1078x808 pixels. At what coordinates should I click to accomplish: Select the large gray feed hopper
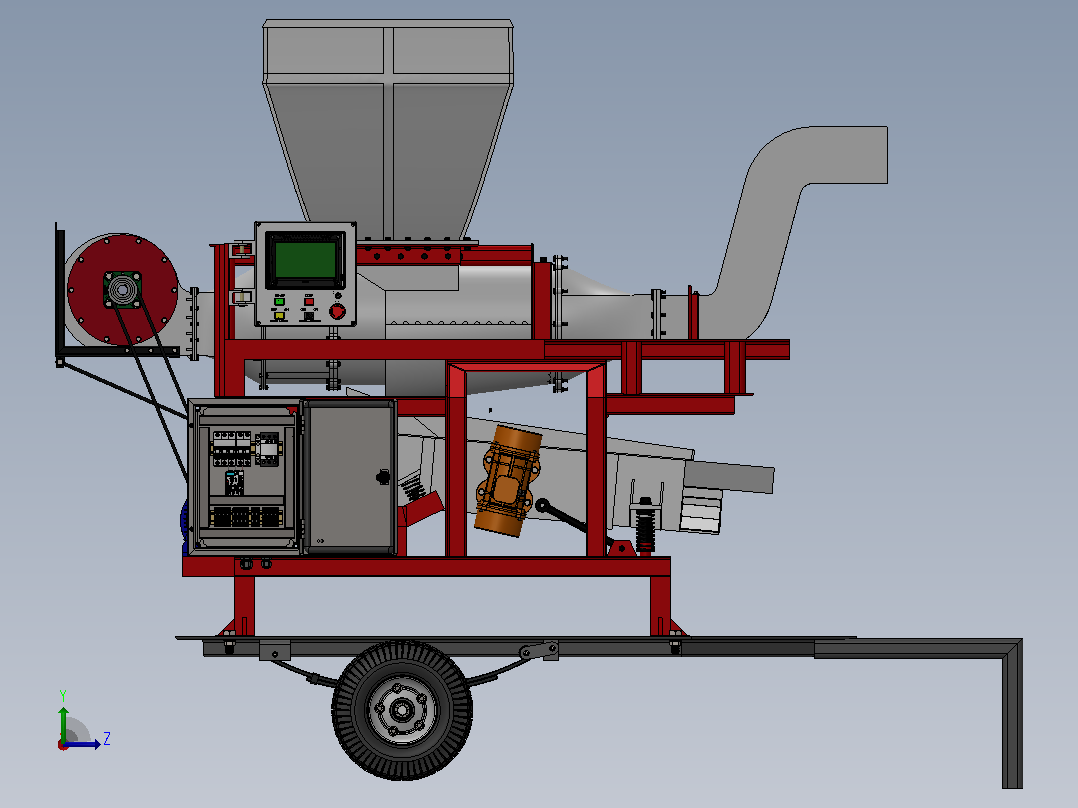[388, 129]
